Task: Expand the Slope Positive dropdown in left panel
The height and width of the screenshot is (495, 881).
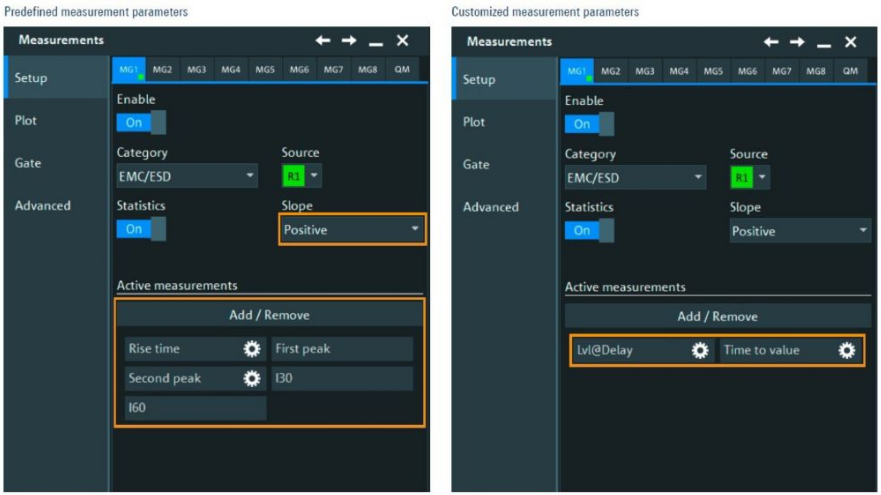Action: coord(352,230)
